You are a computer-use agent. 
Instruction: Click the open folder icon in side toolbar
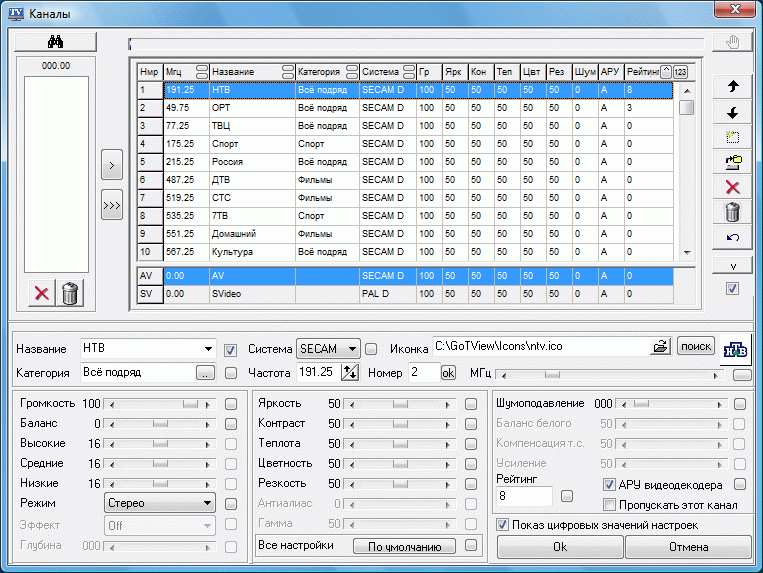(x=732, y=162)
